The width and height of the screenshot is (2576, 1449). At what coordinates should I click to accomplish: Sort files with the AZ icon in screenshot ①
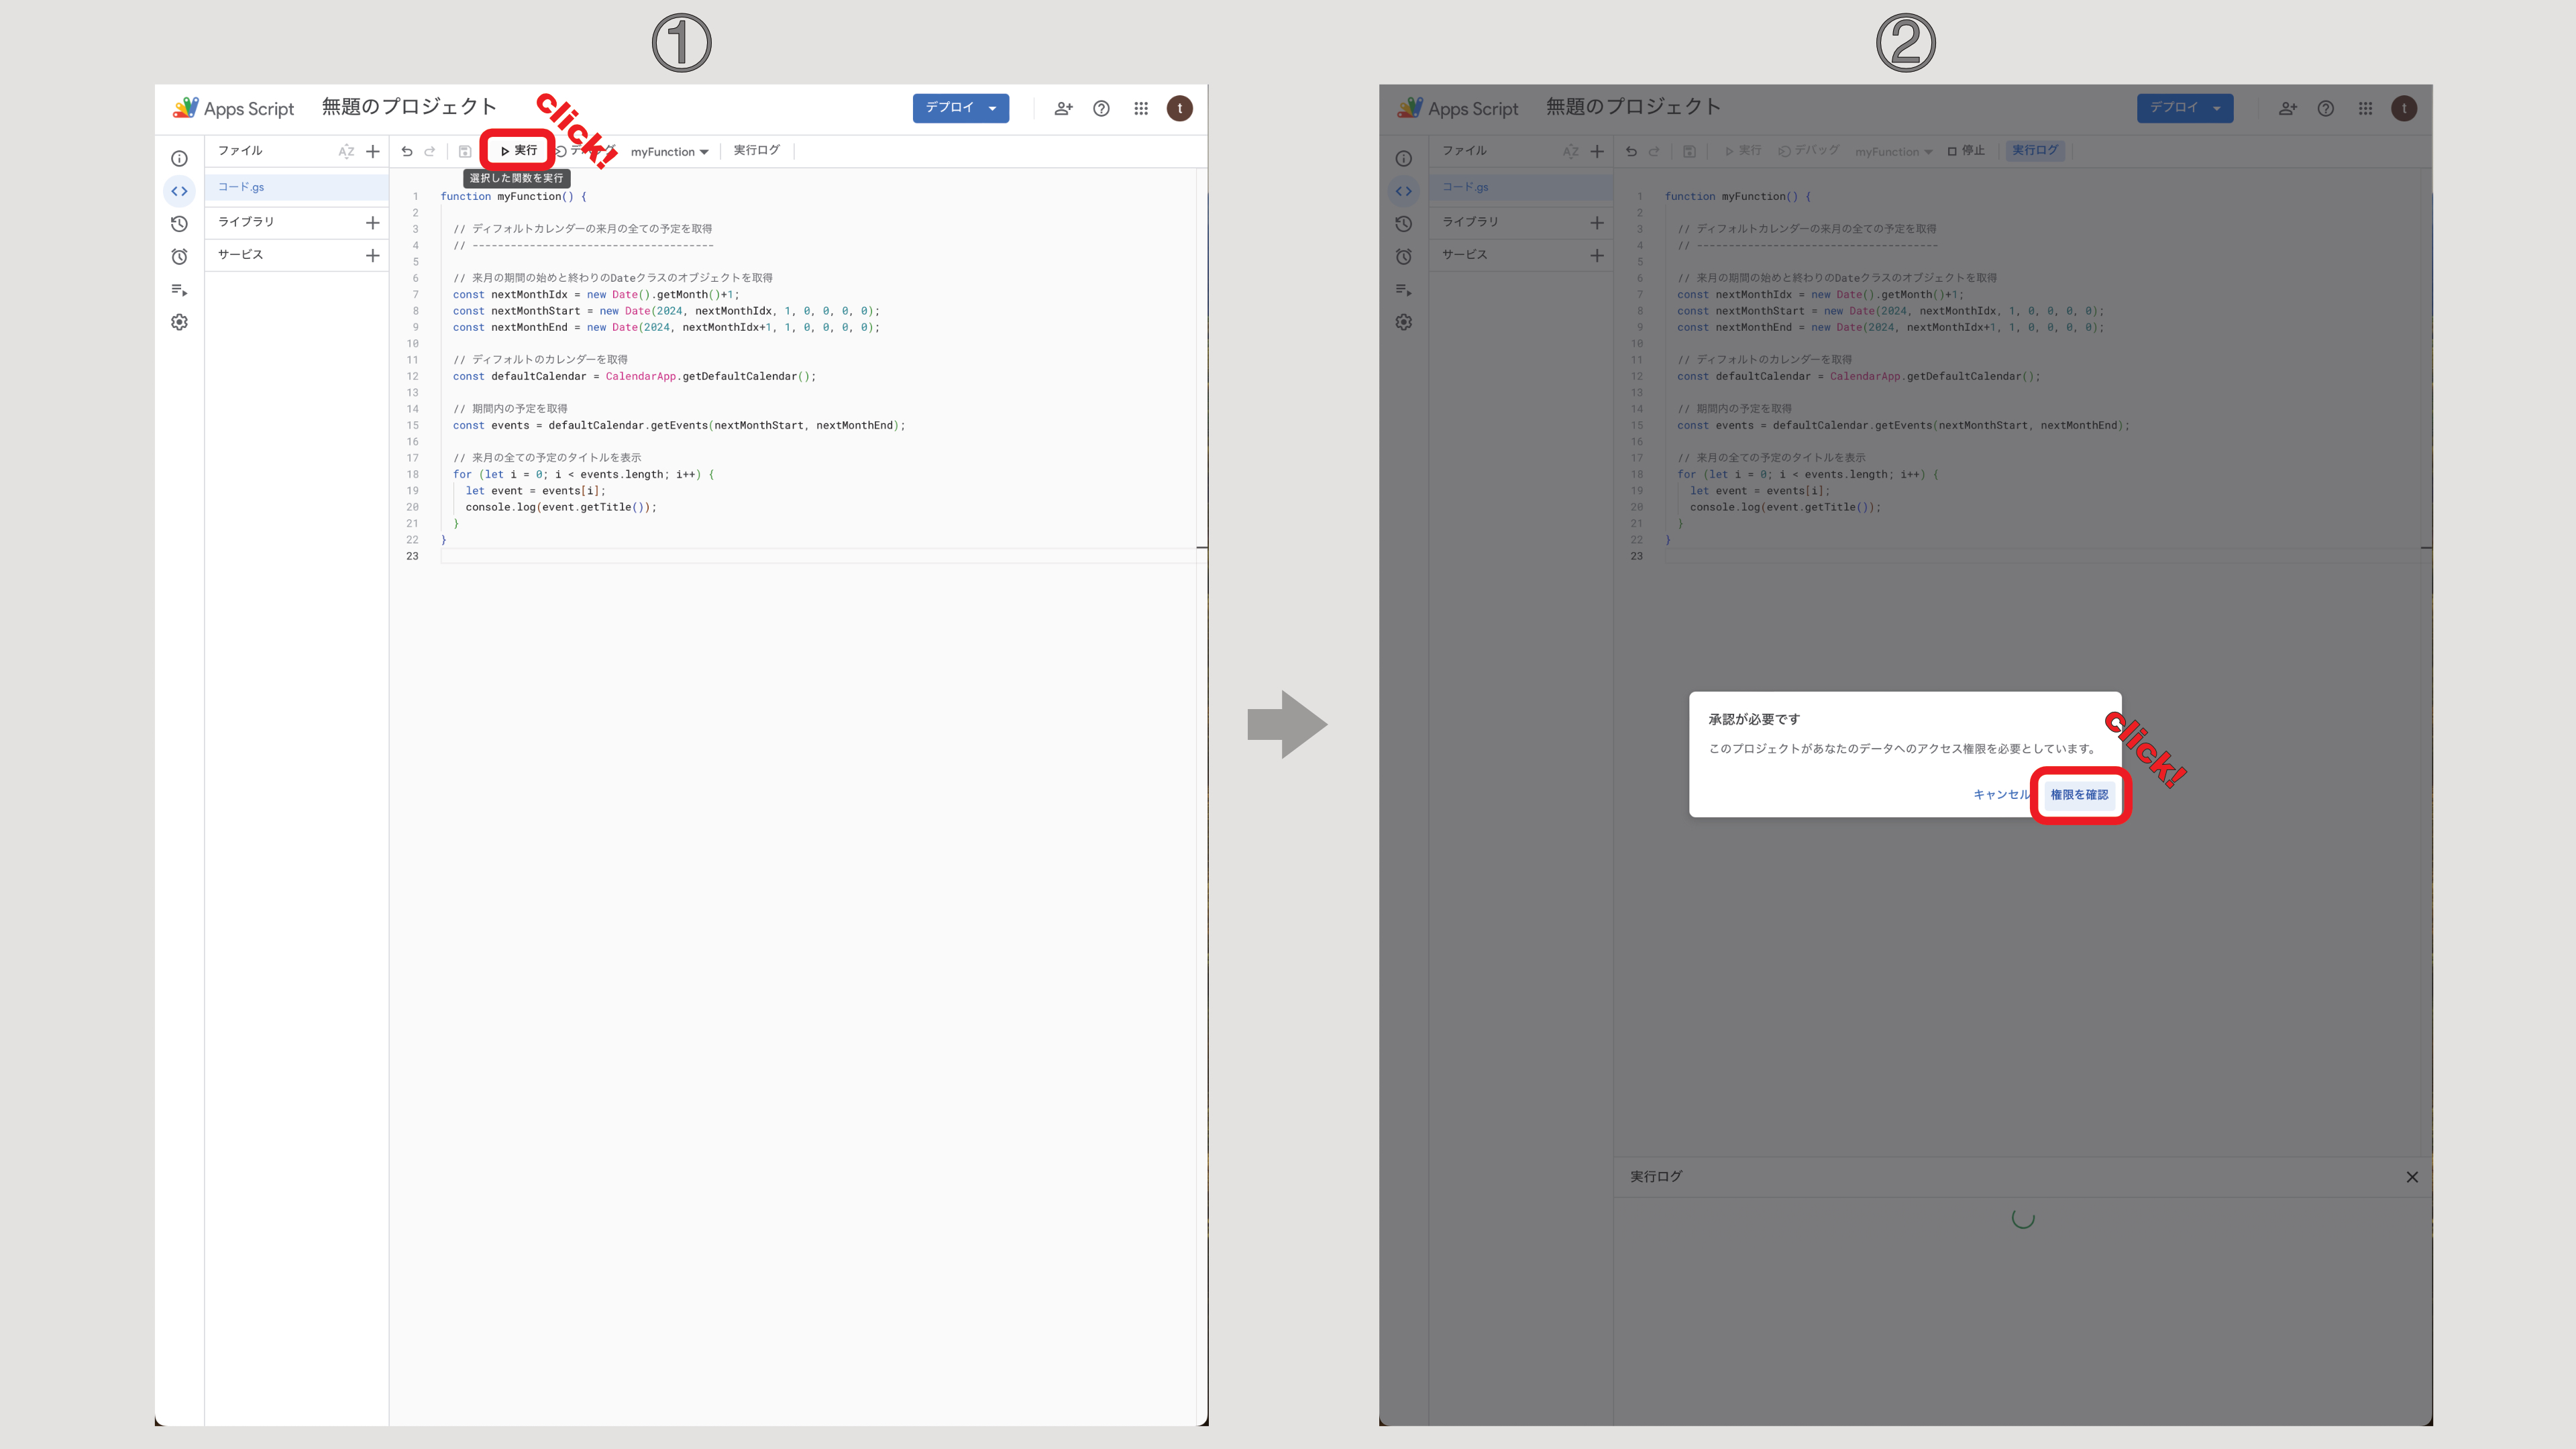pos(346,152)
